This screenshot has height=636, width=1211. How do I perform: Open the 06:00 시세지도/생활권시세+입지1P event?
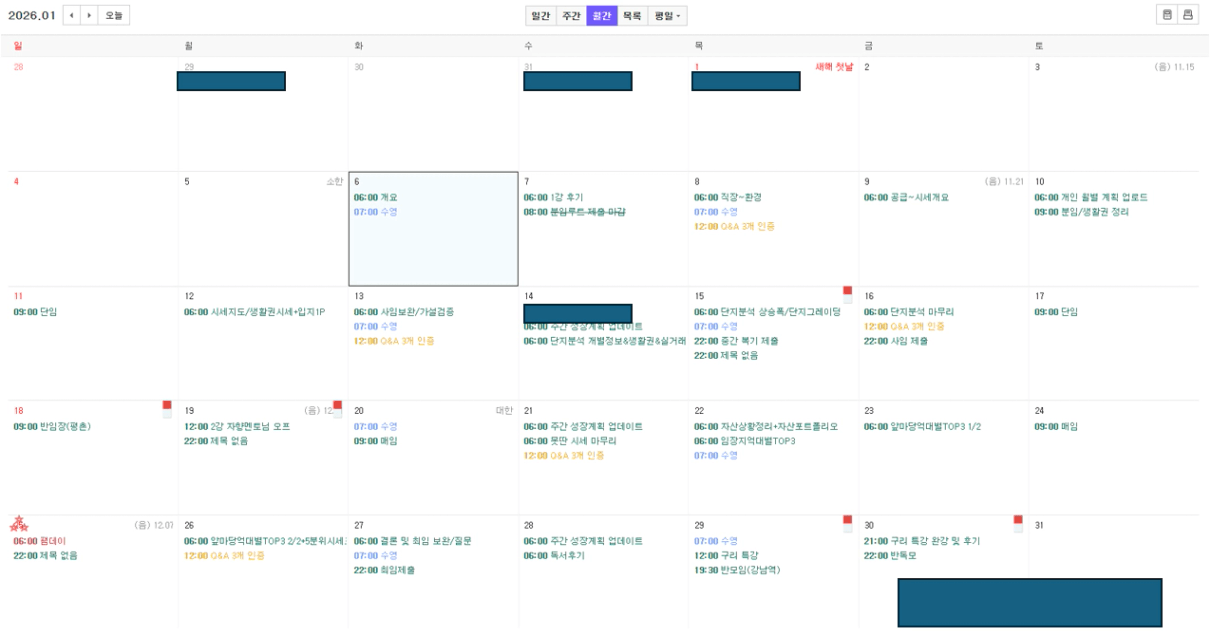click(254, 312)
